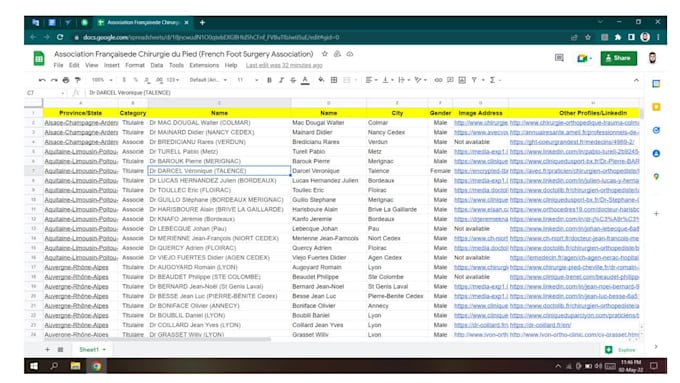Open Maps side panel

(x=656, y=177)
